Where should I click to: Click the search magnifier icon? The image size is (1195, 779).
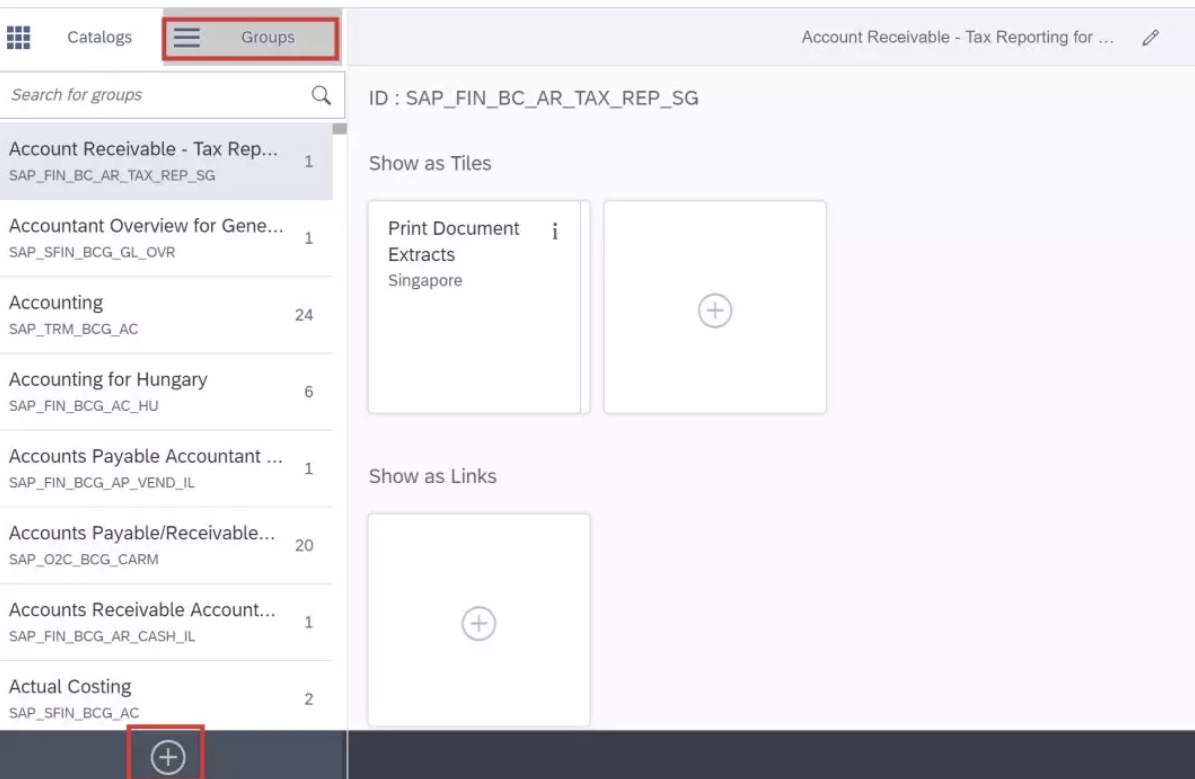pos(321,95)
